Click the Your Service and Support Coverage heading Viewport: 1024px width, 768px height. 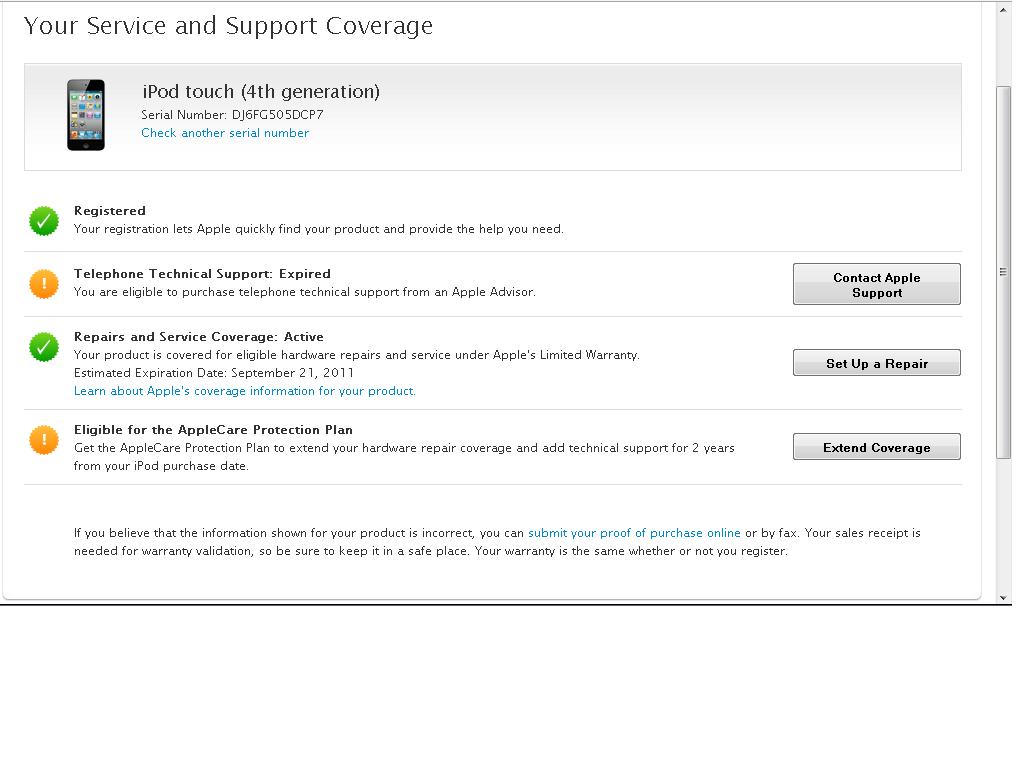point(228,26)
